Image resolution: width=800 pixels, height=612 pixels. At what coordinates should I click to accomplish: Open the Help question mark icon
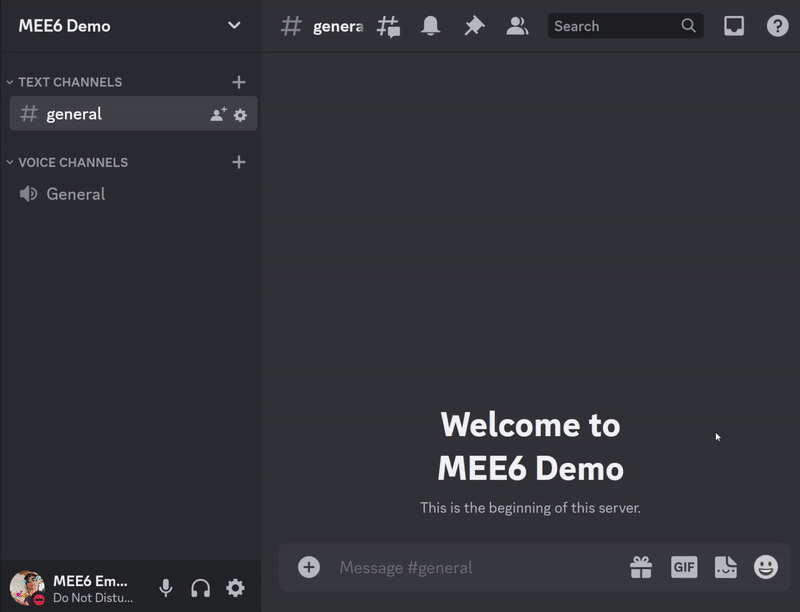tap(778, 26)
